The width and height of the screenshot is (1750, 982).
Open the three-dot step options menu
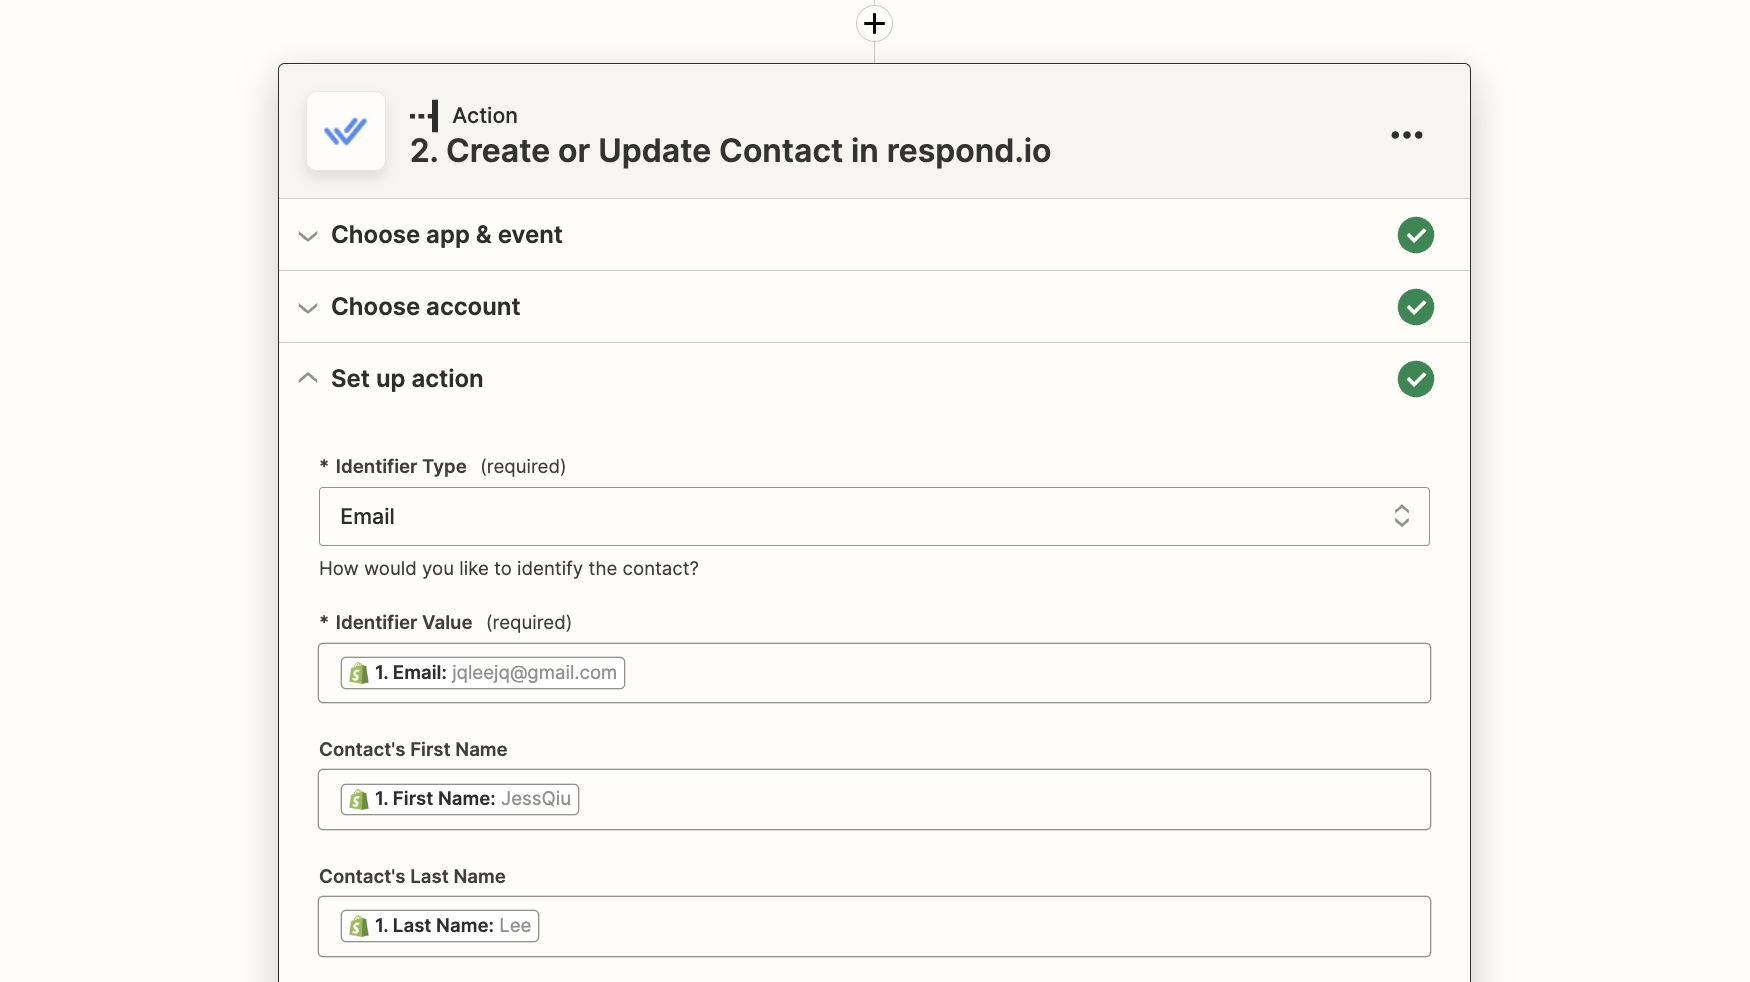point(1406,135)
